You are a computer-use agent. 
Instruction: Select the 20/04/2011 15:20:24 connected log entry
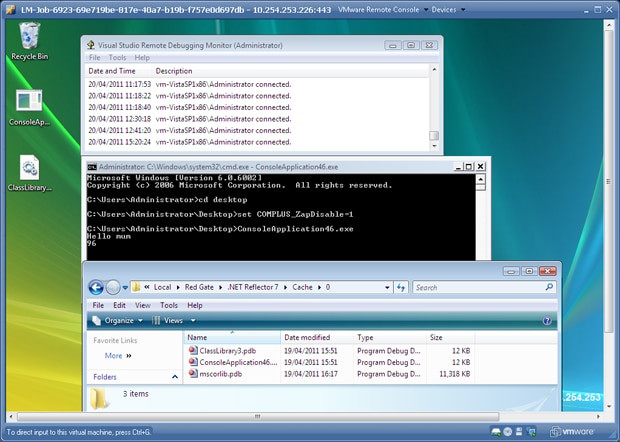[257, 142]
